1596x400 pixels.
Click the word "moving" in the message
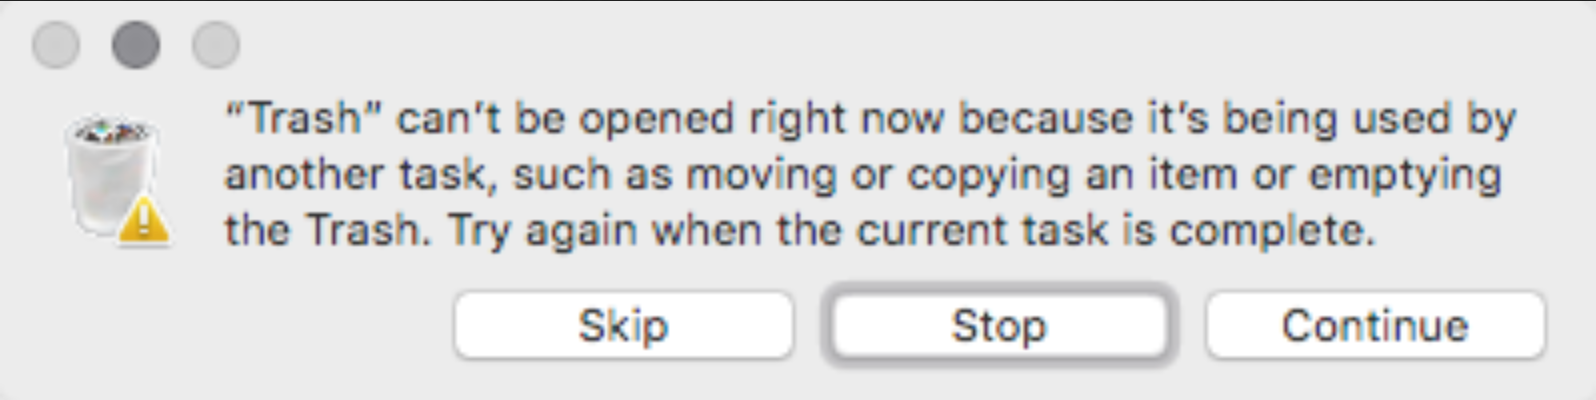tap(761, 175)
